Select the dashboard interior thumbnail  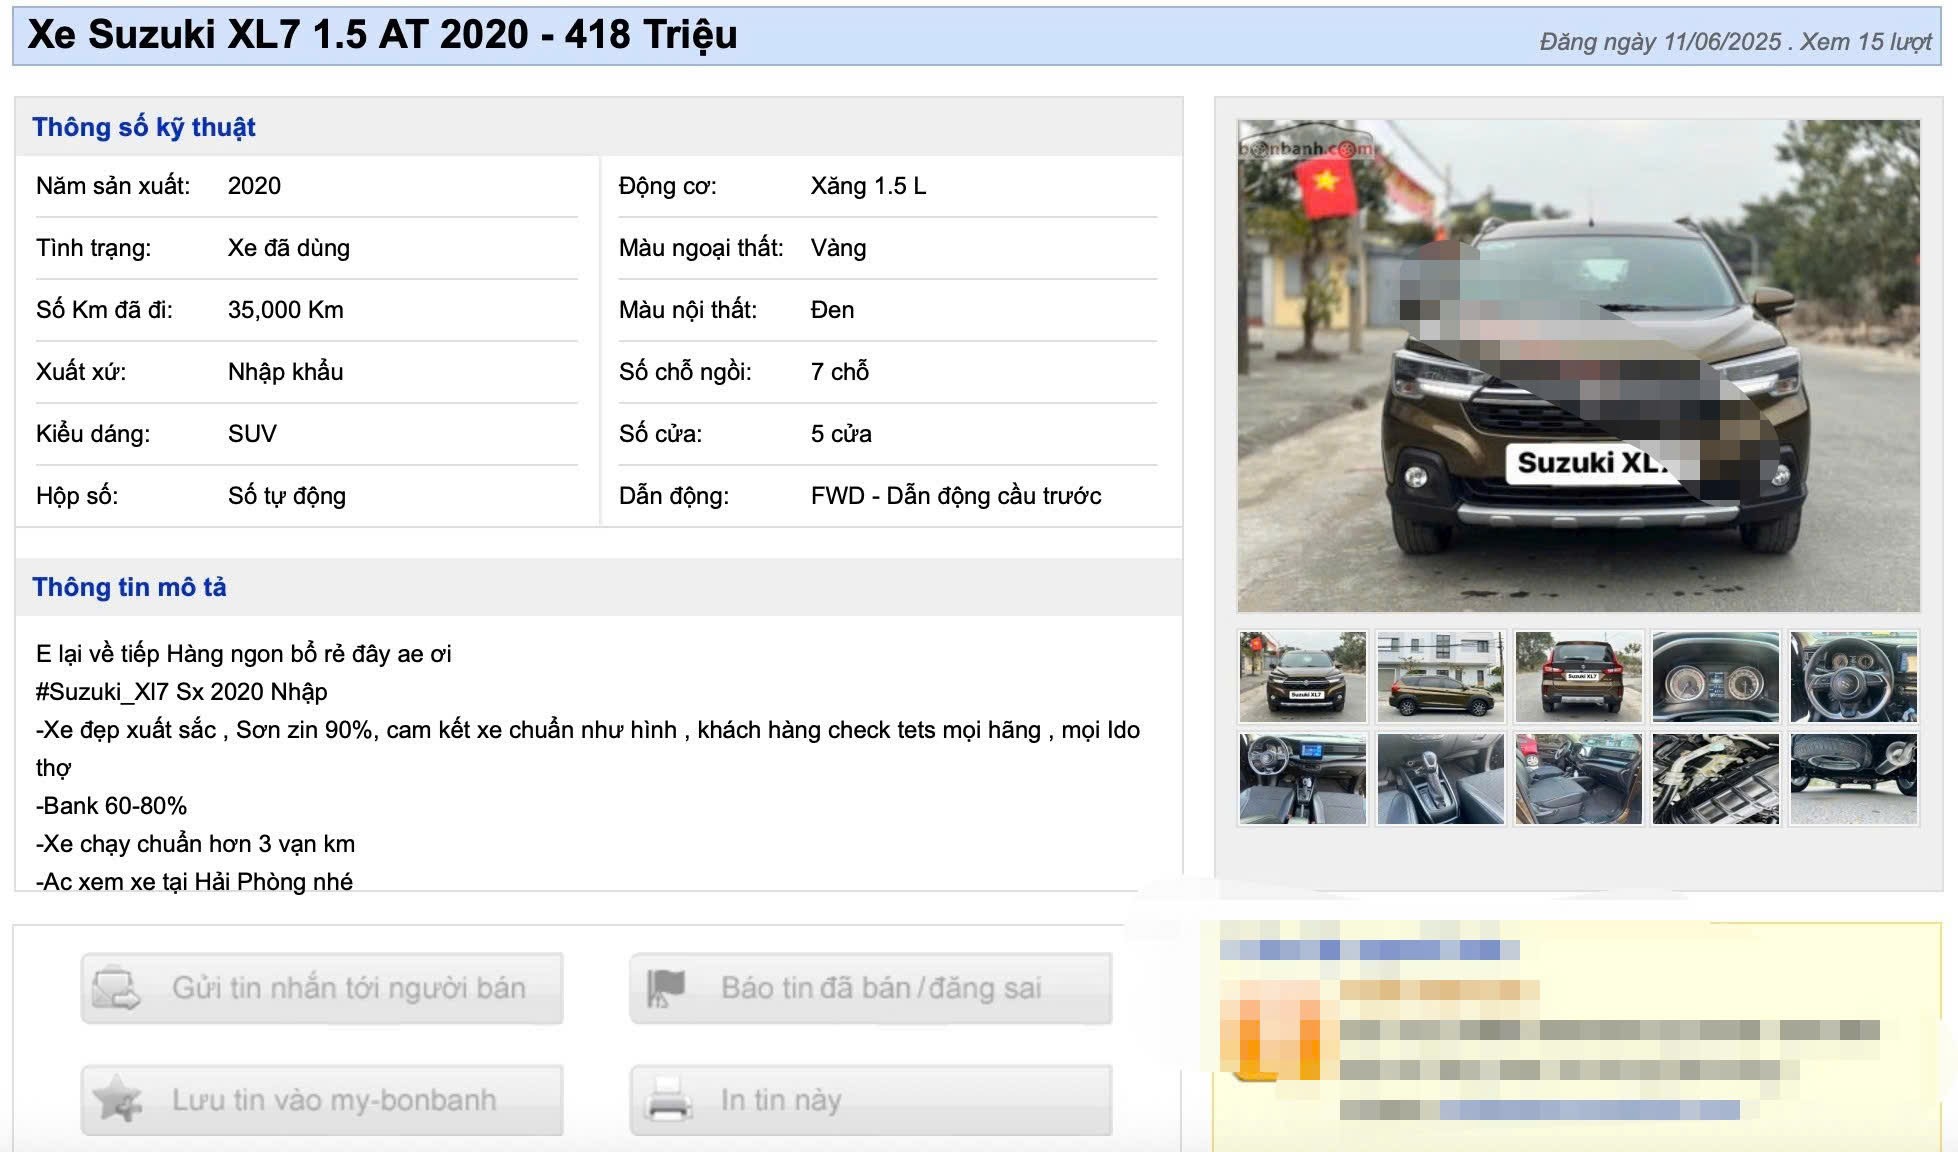coord(1303,779)
